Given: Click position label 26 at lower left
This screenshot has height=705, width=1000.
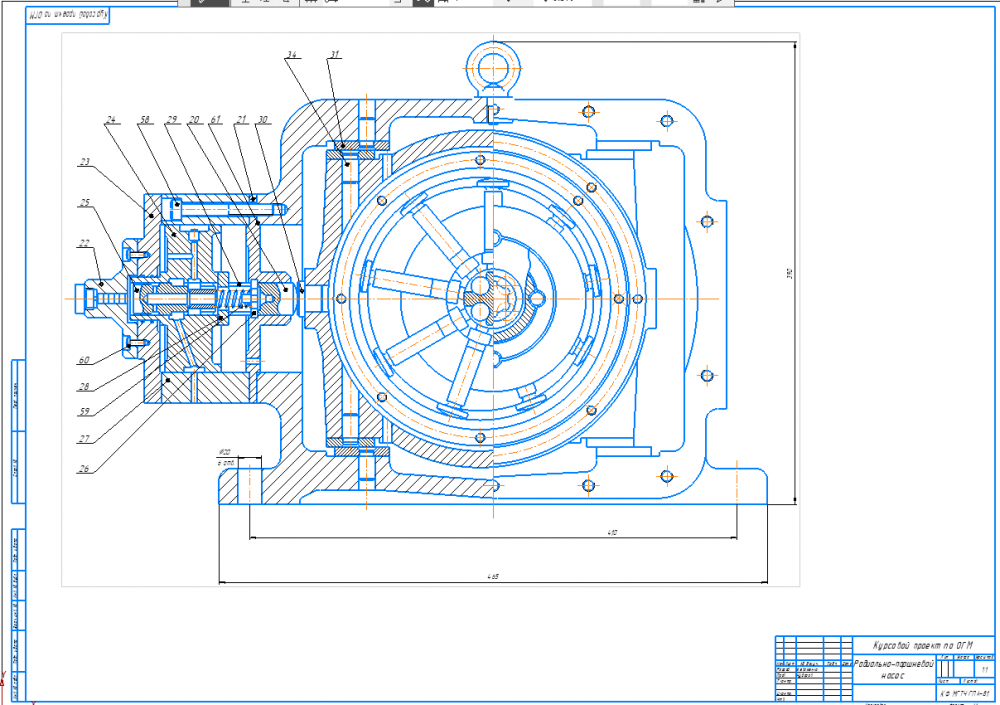Looking at the screenshot, I should 86,468.
